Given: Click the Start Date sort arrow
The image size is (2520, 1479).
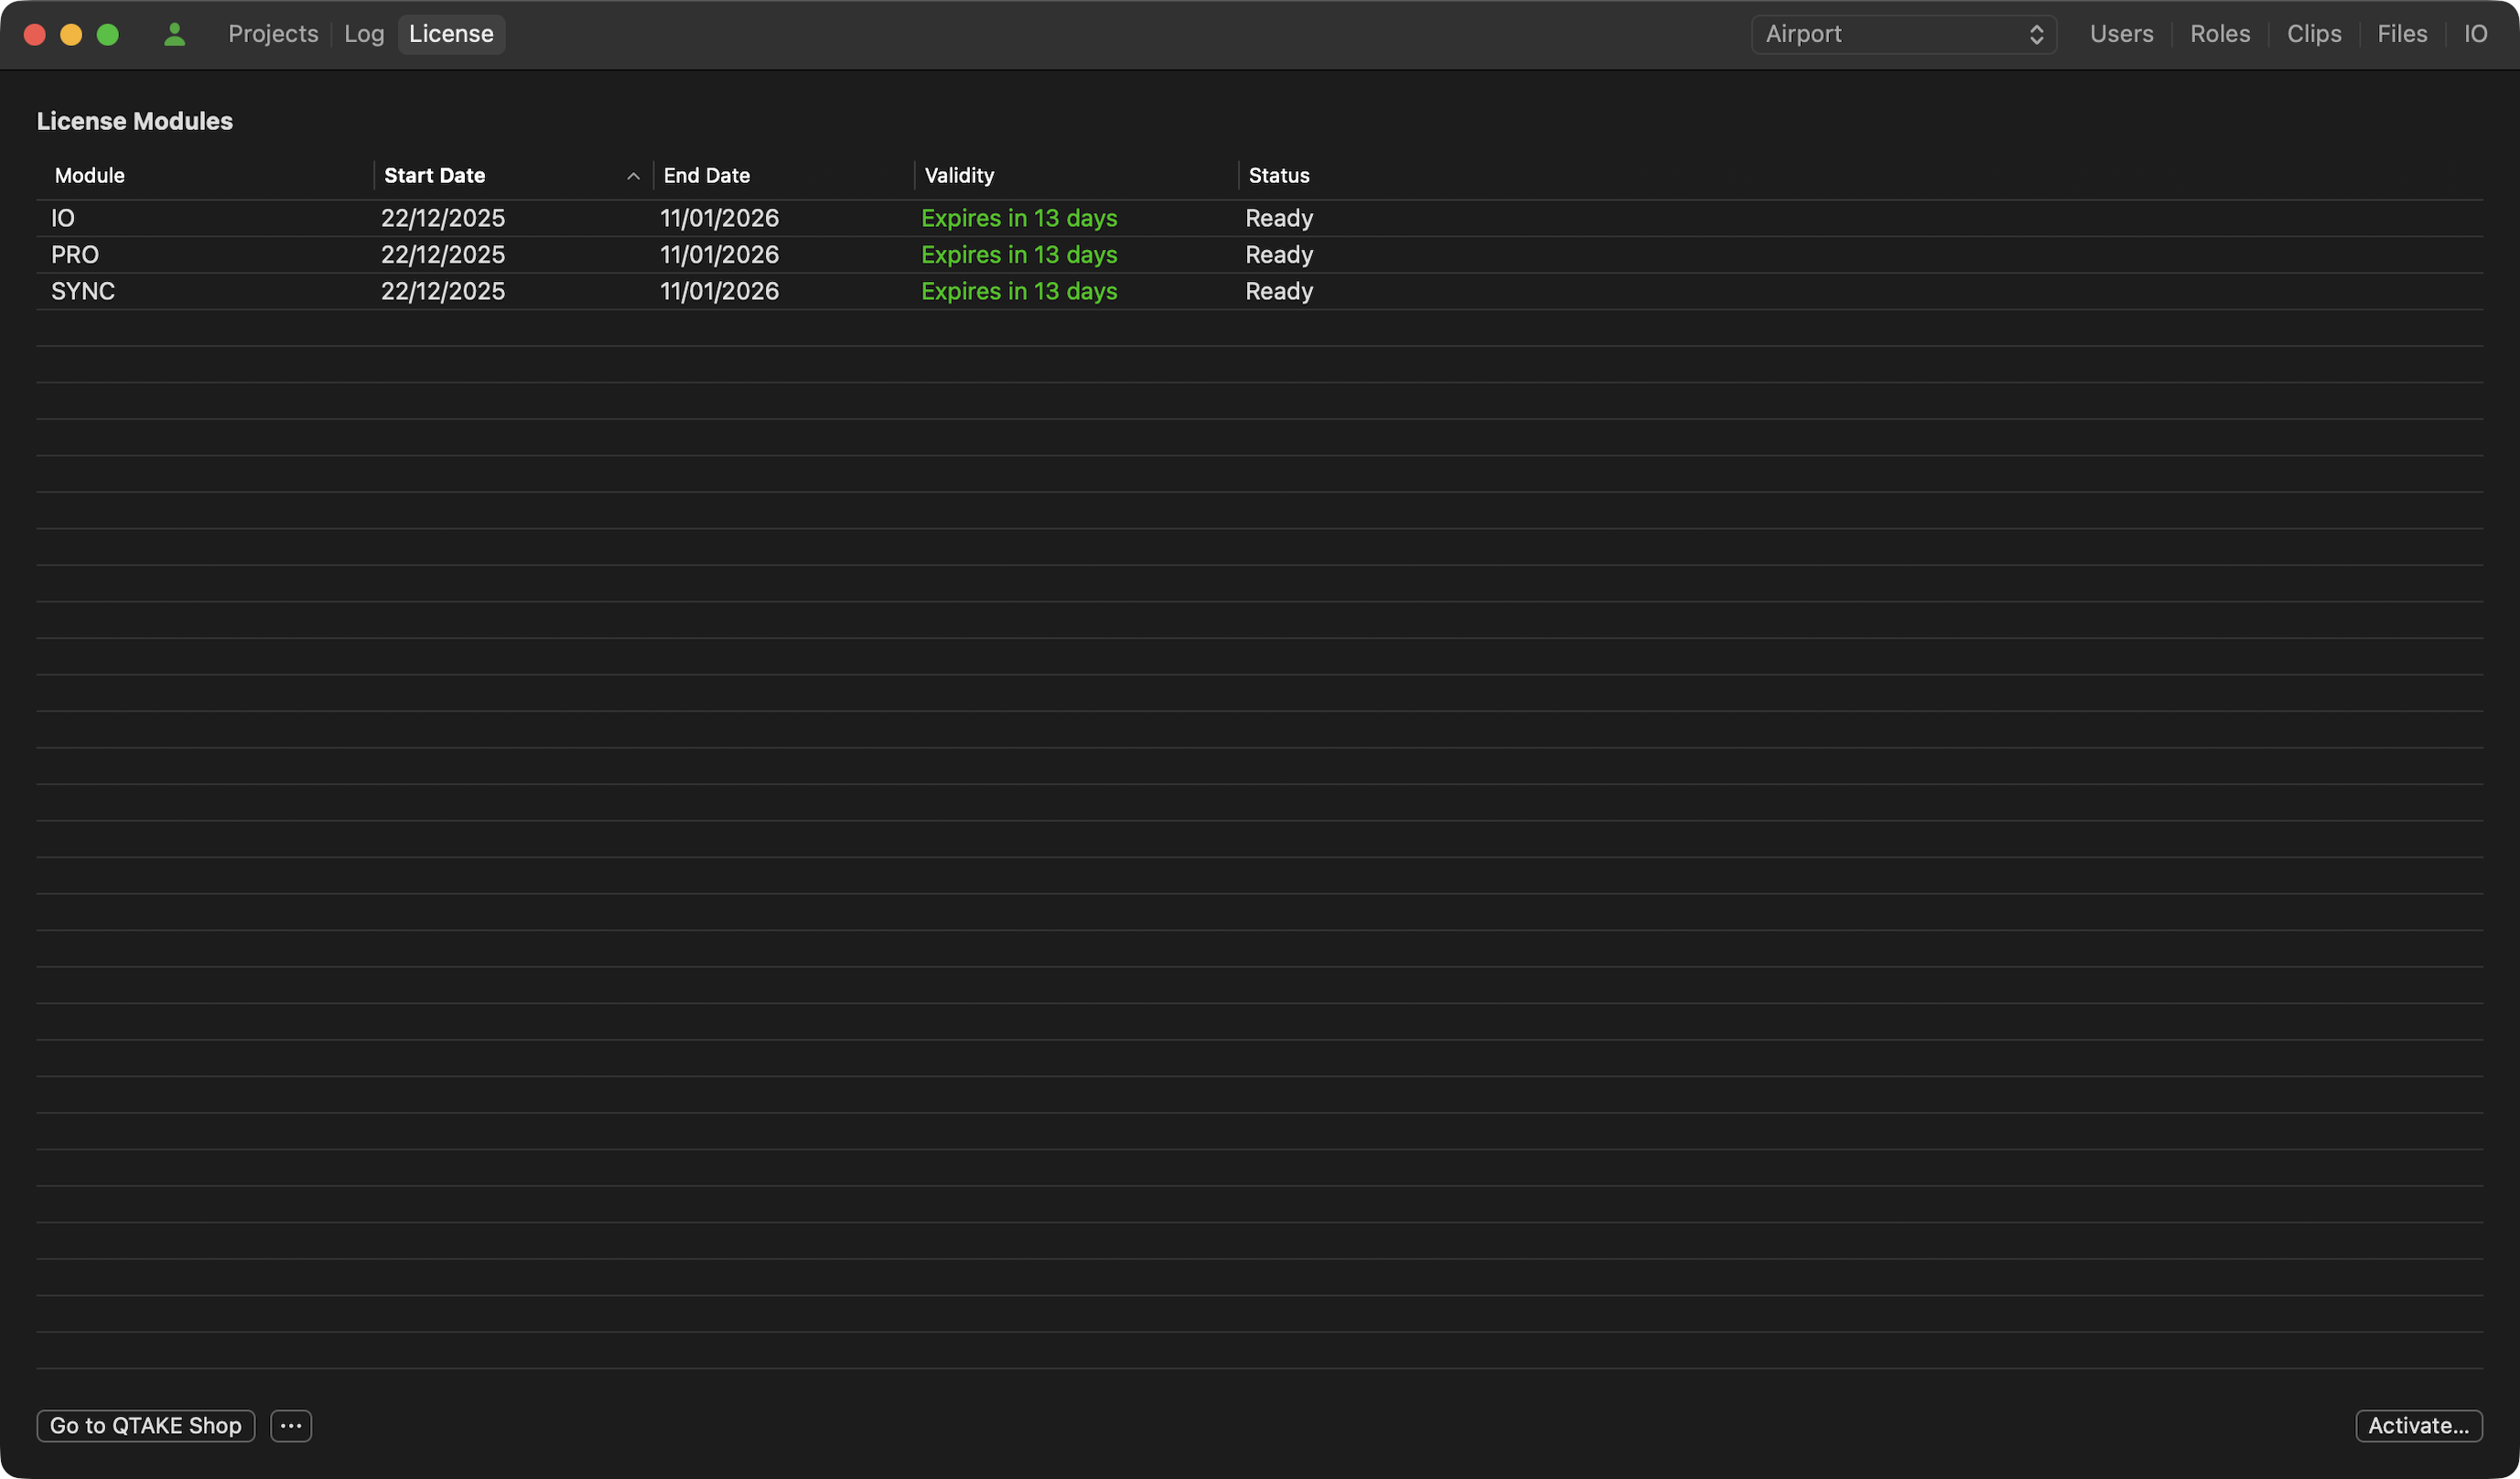Looking at the screenshot, I should [x=633, y=176].
